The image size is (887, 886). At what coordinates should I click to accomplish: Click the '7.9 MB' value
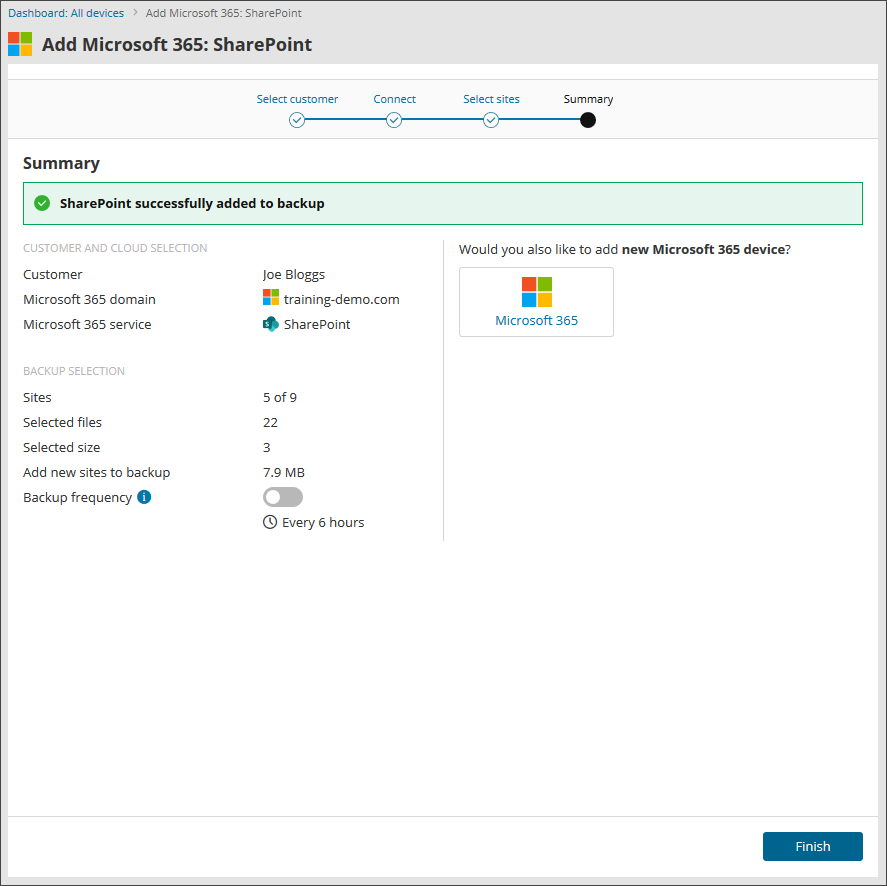click(x=284, y=472)
